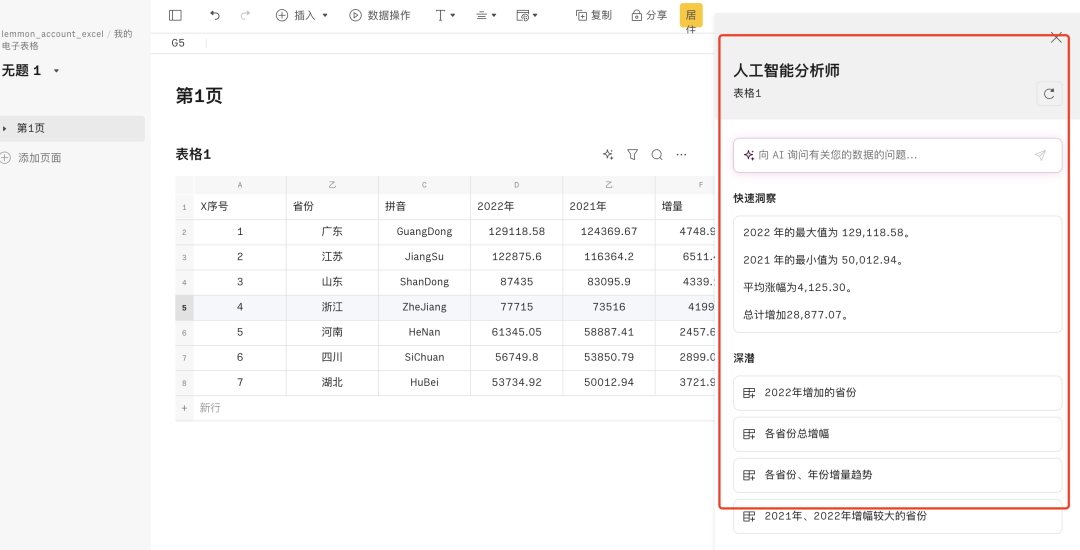Screen dimensions: 1080x550
Task: Redo the last action
Action: pyautogui.click(x=245, y=15)
